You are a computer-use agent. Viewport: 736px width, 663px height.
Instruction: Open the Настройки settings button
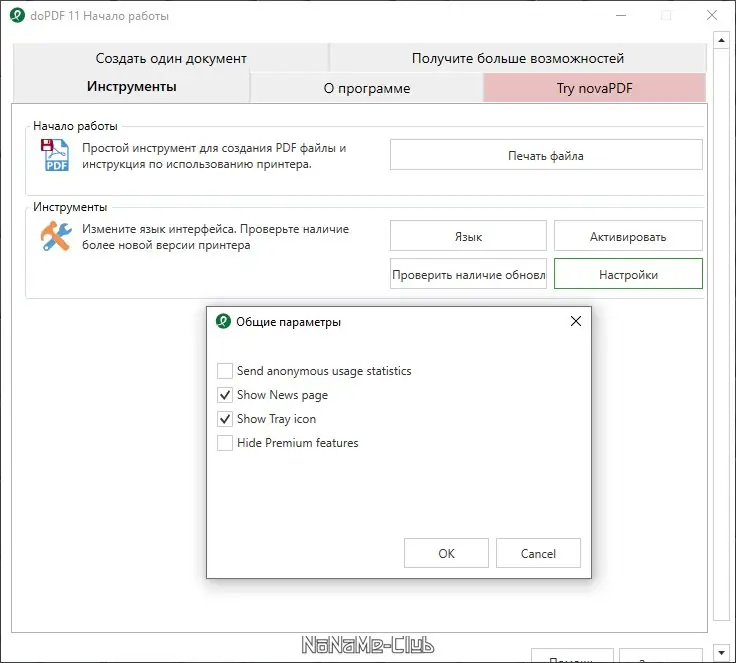pos(628,274)
